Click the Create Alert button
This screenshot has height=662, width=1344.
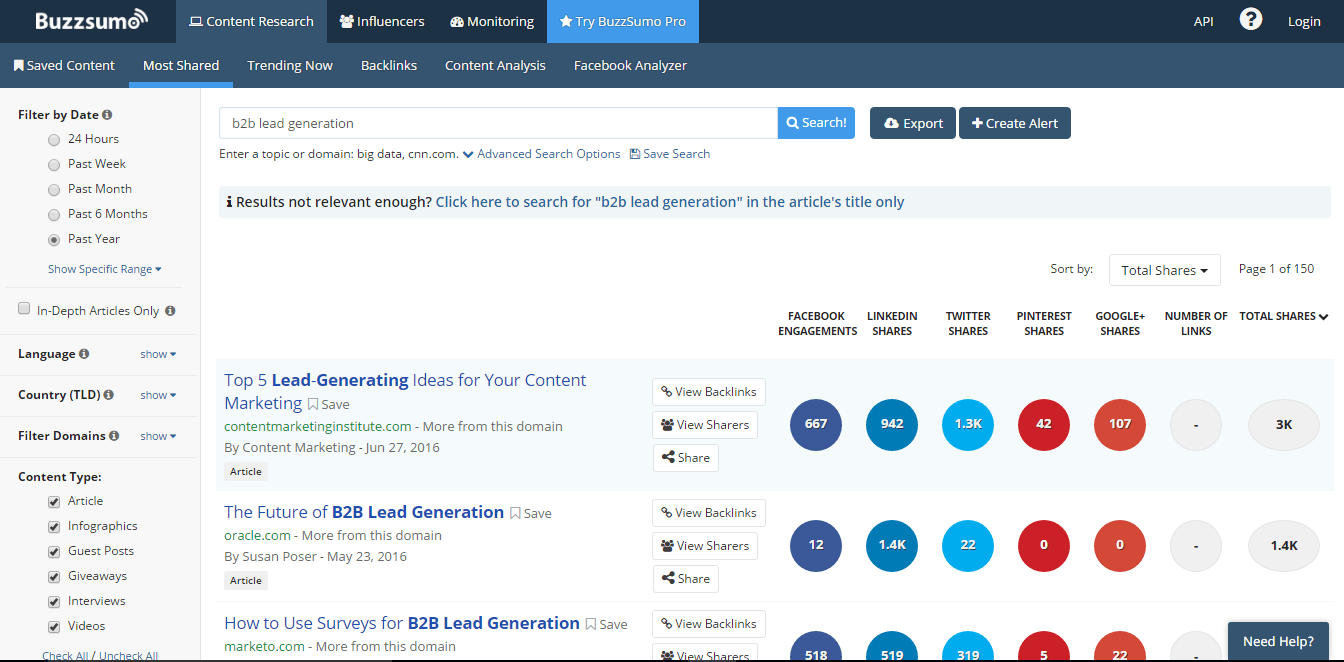pyautogui.click(x=1015, y=123)
